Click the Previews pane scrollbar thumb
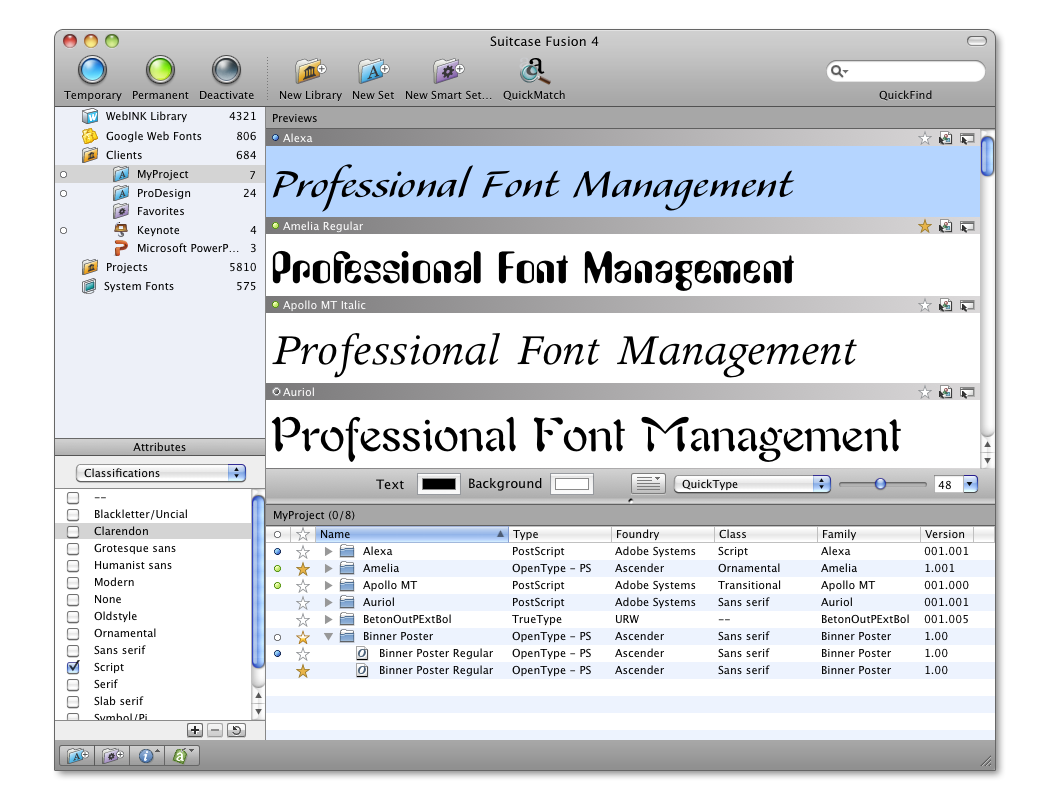This screenshot has width=1050, height=800. point(987,156)
